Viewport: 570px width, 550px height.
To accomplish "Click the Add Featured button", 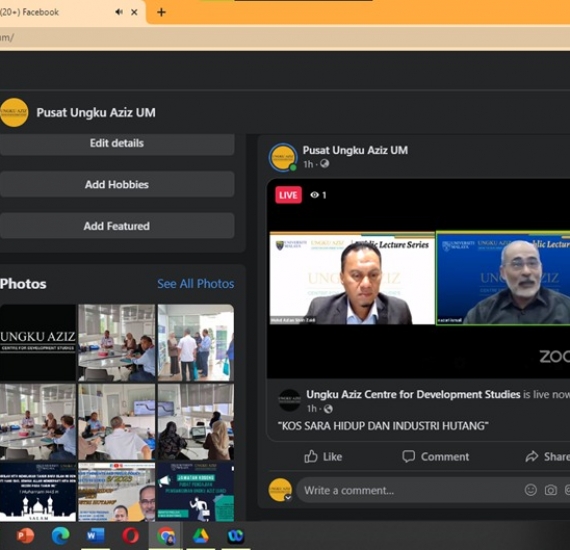I will point(117,226).
